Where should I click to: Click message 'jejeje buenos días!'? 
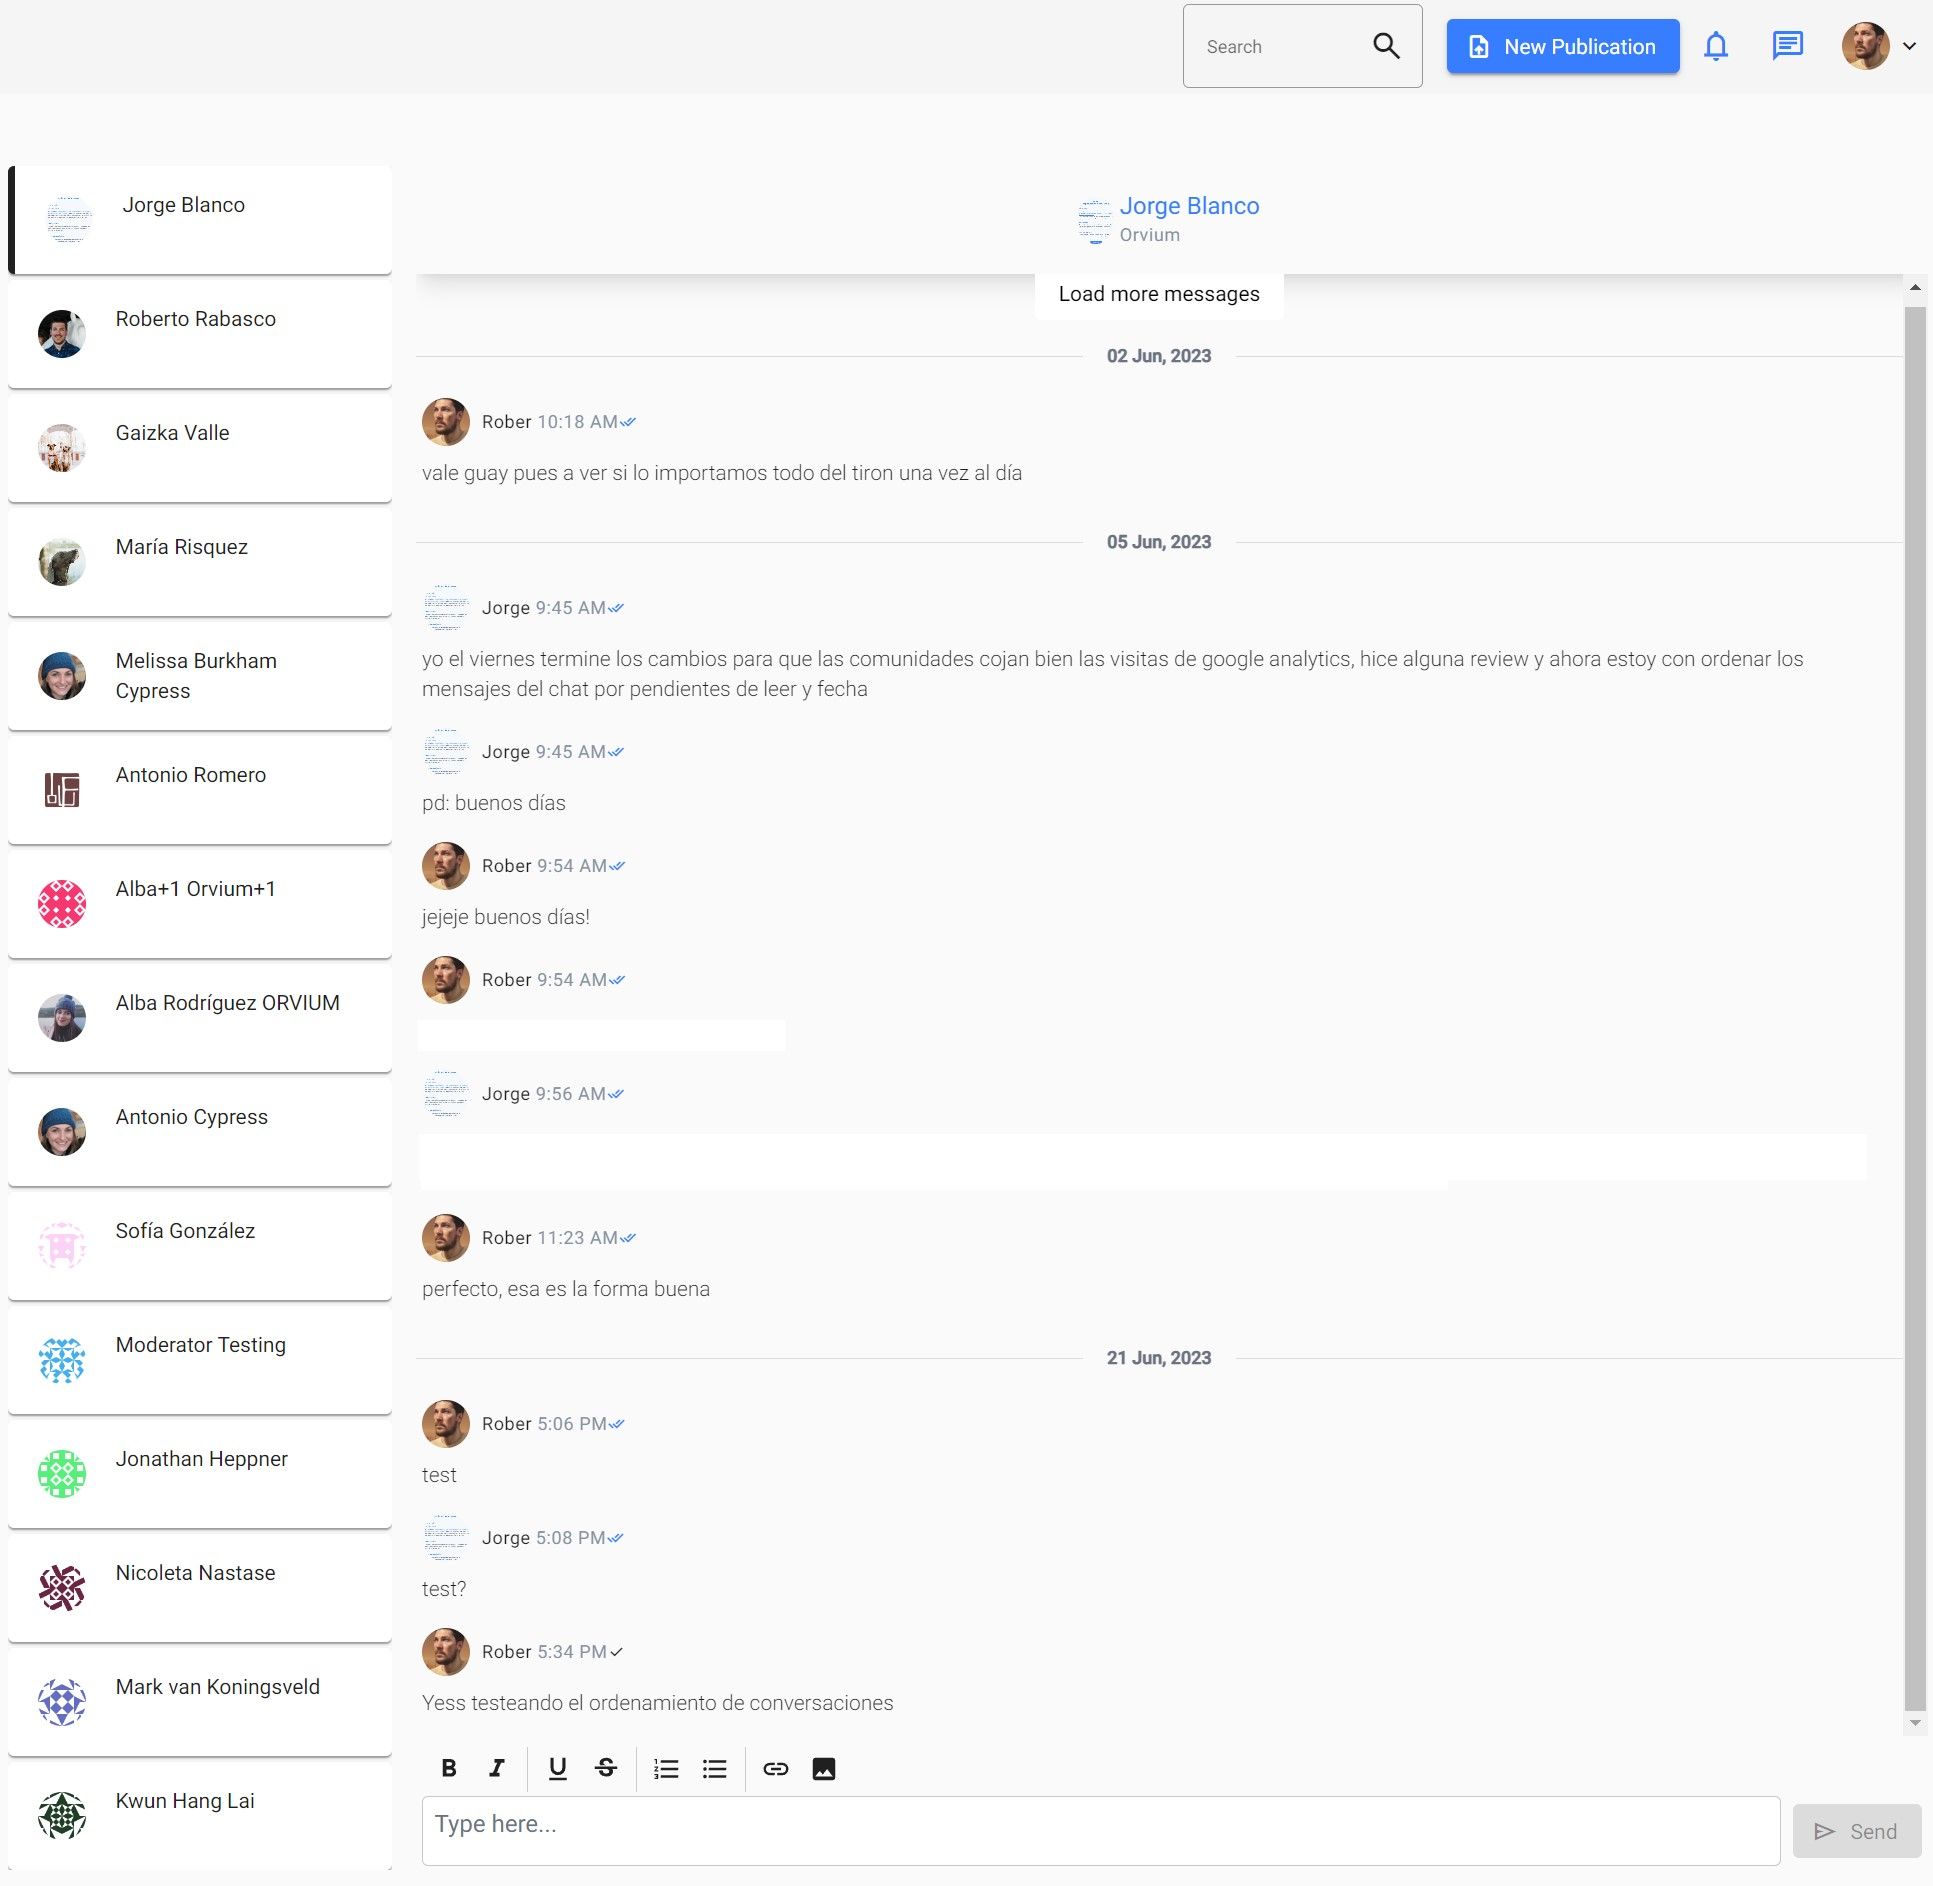[506, 917]
